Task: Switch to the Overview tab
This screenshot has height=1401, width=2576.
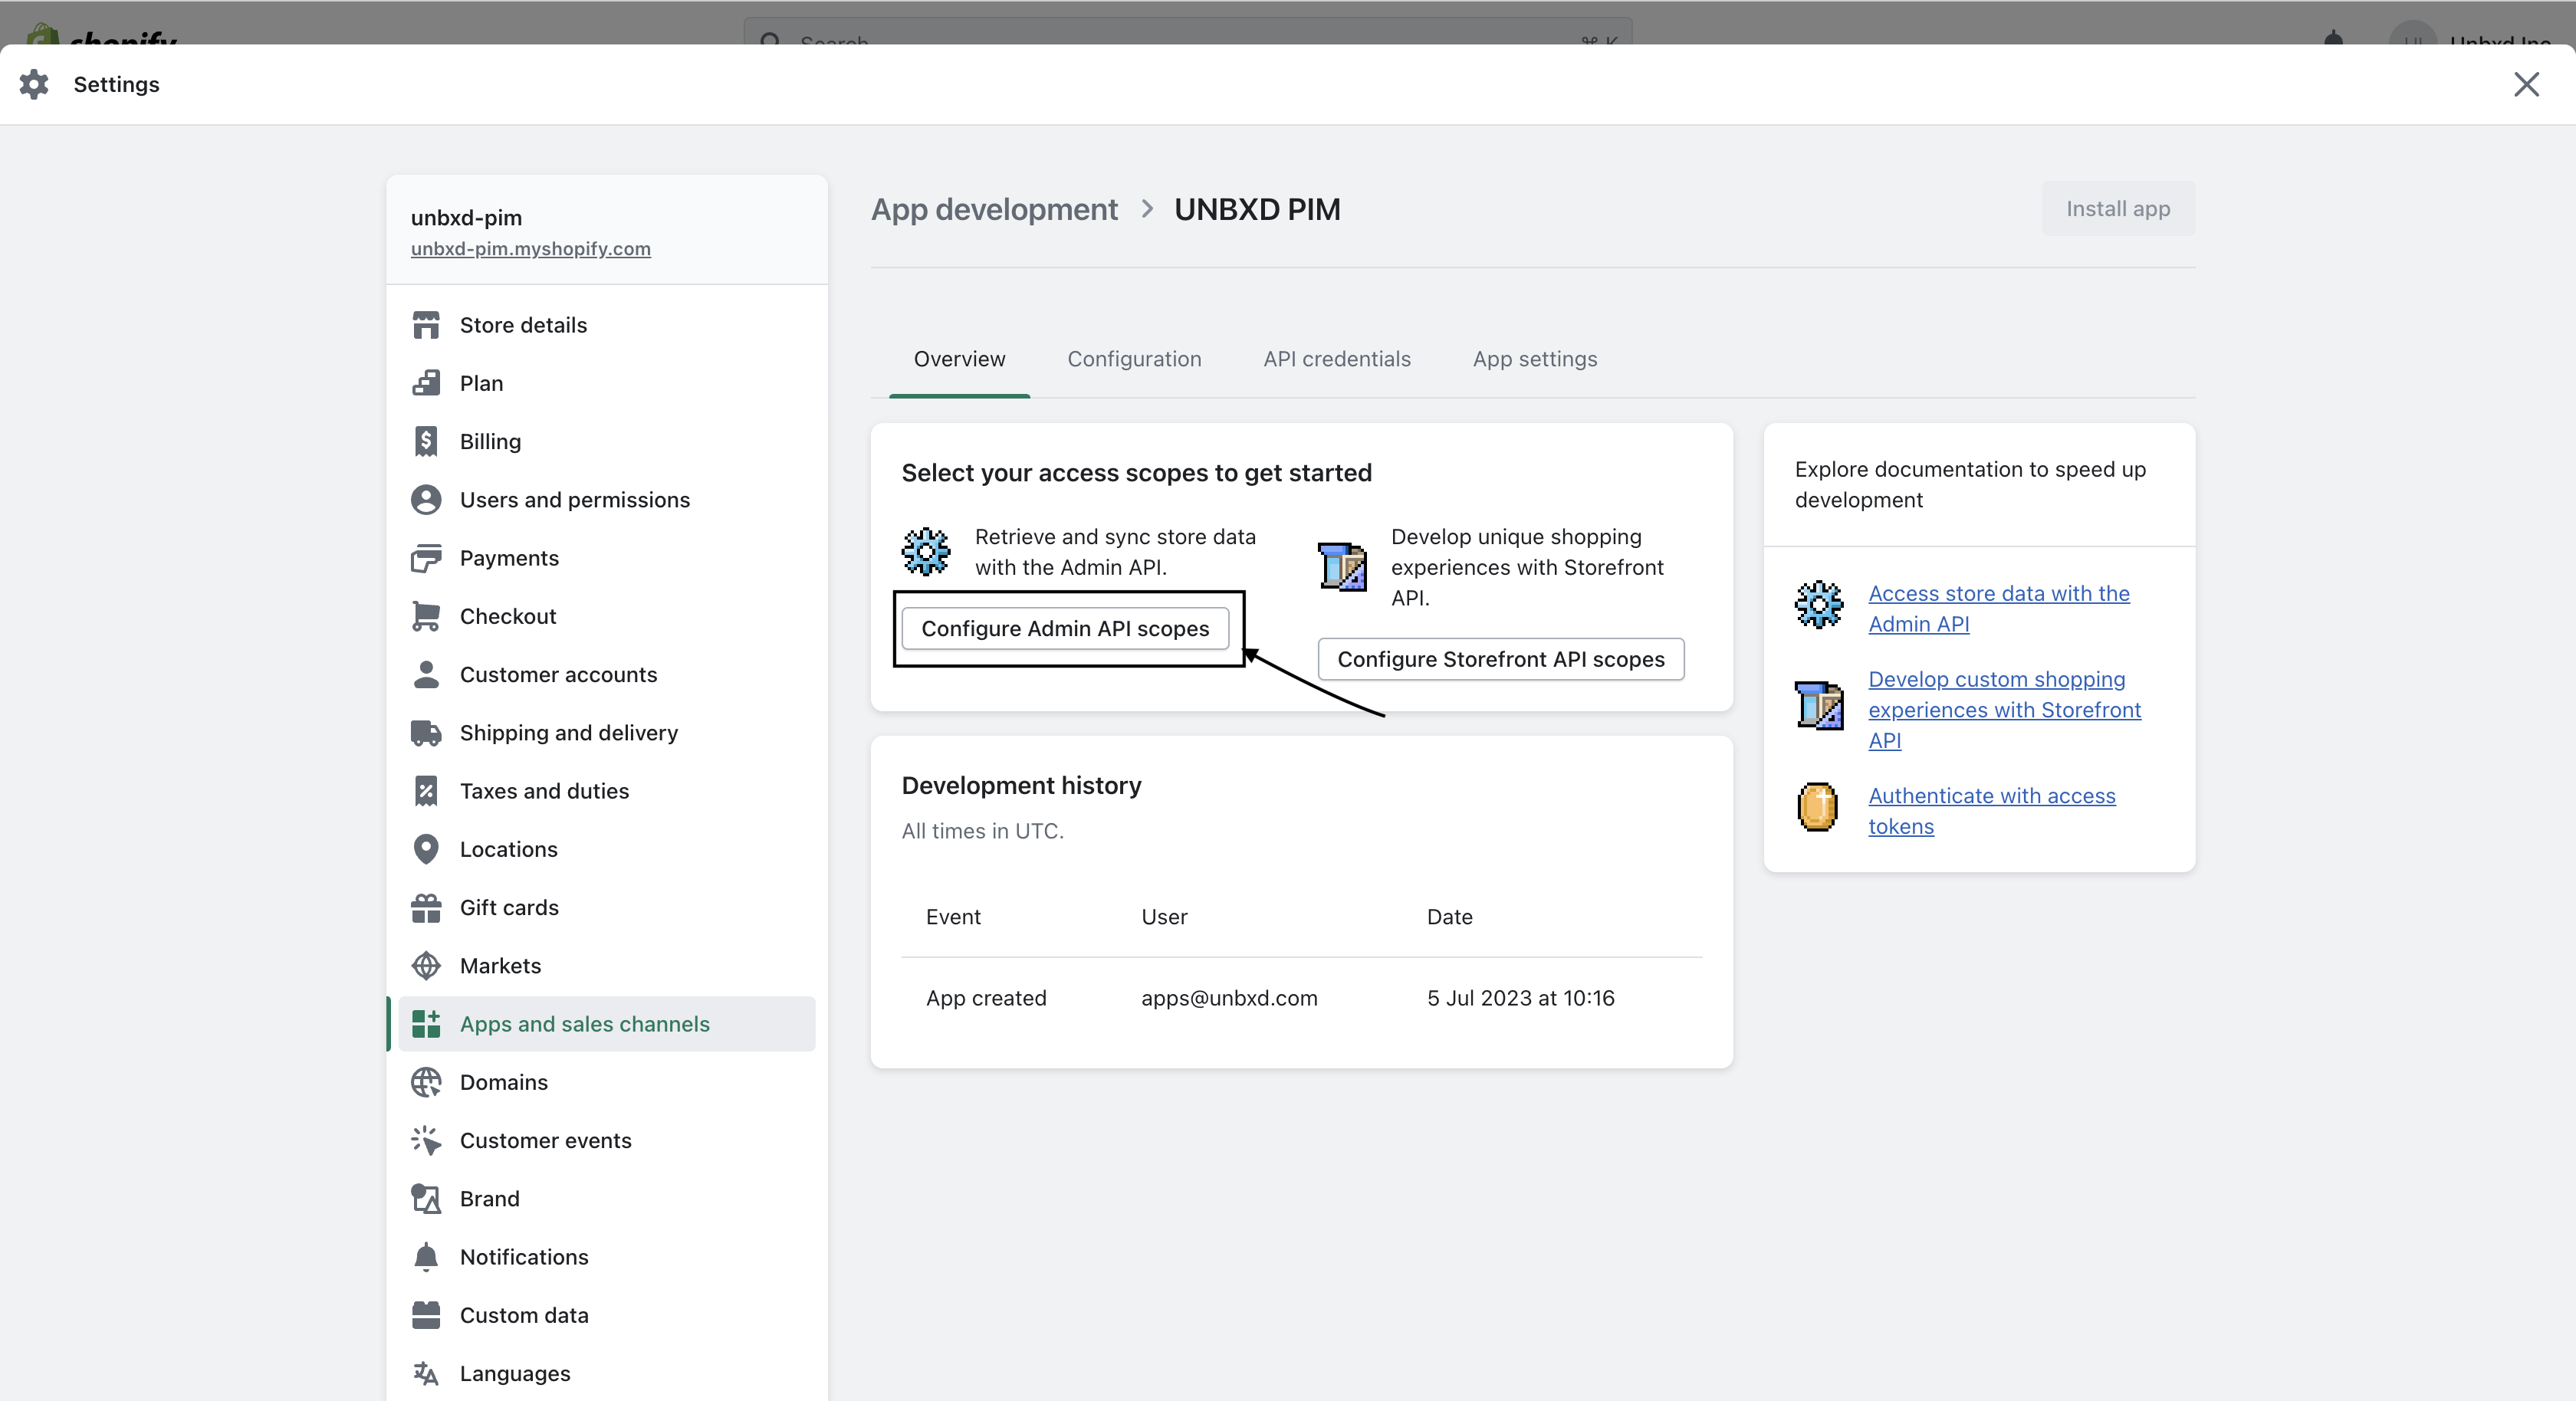Action: (x=959, y=359)
